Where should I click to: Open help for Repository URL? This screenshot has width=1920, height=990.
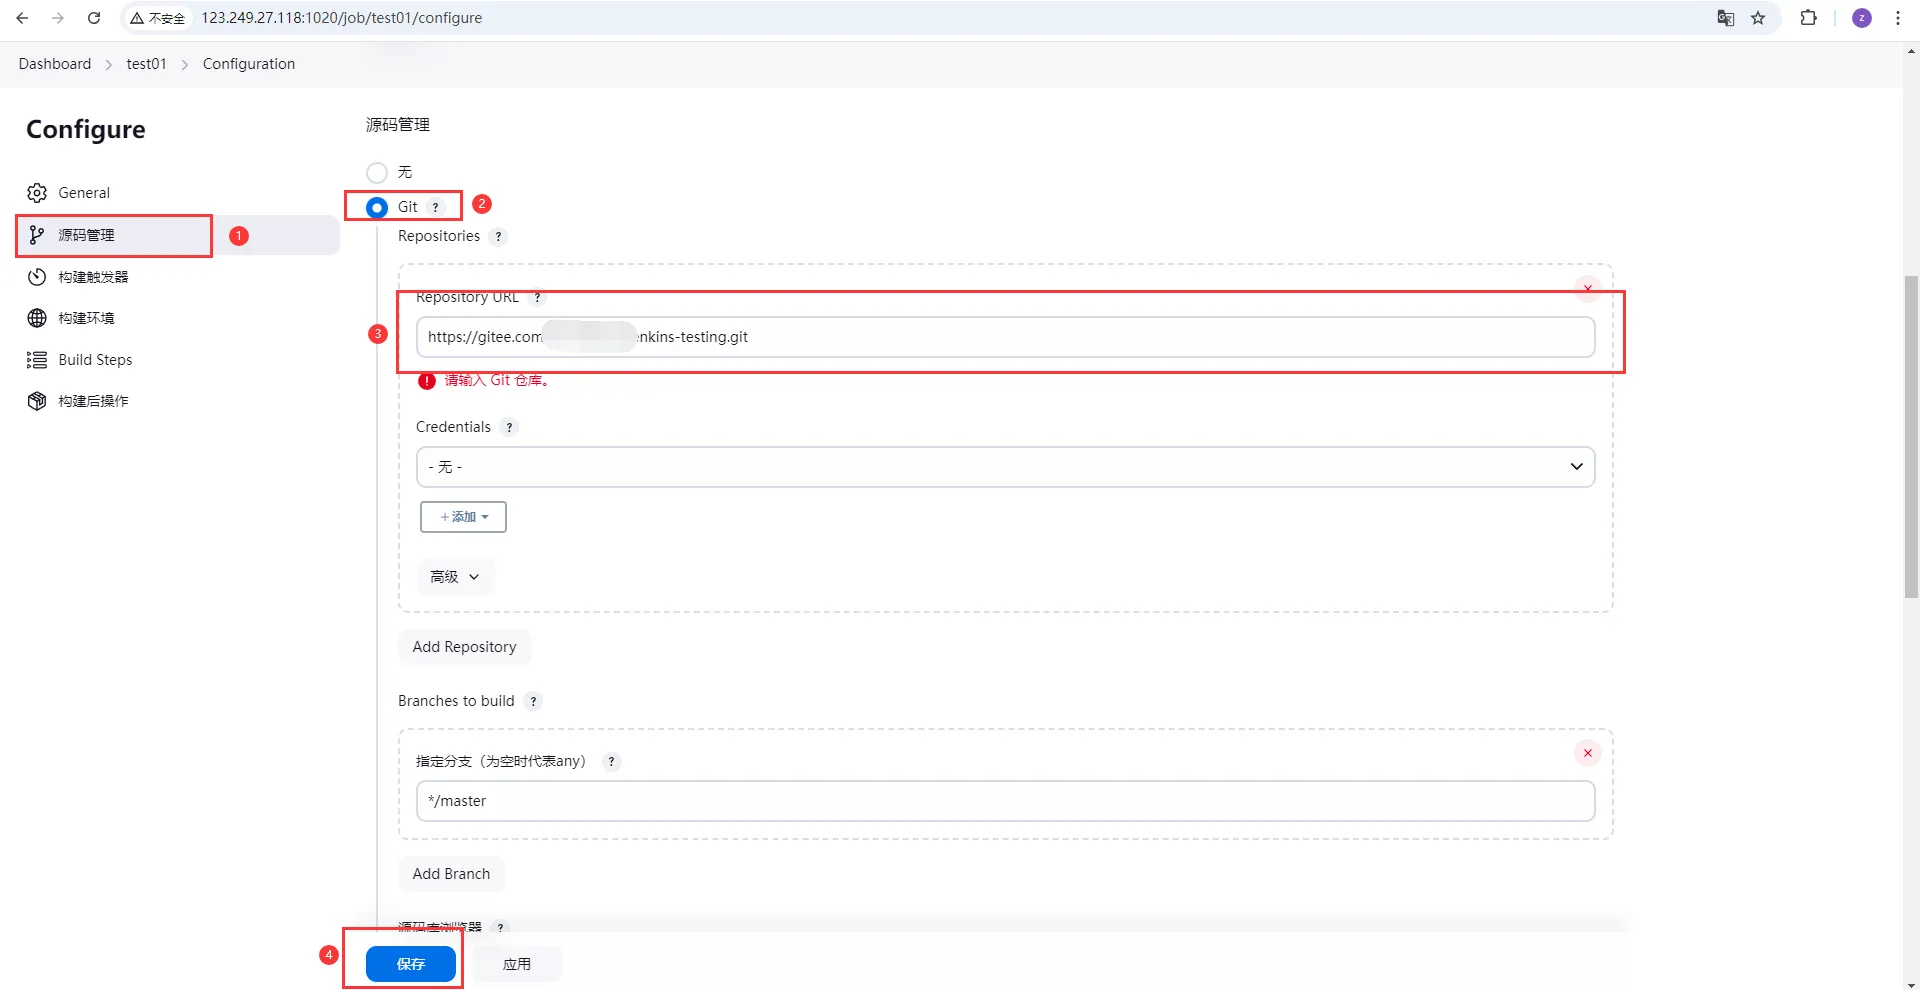[x=537, y=297]
